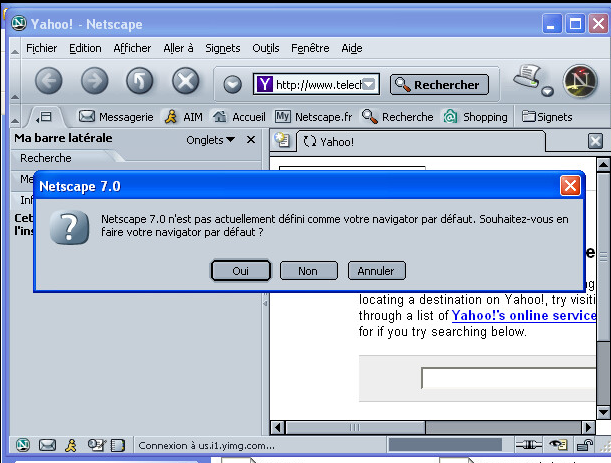Open Navigator from status bar icon
Viewport: 611px width, 463px height.
(x=23, y=445)
